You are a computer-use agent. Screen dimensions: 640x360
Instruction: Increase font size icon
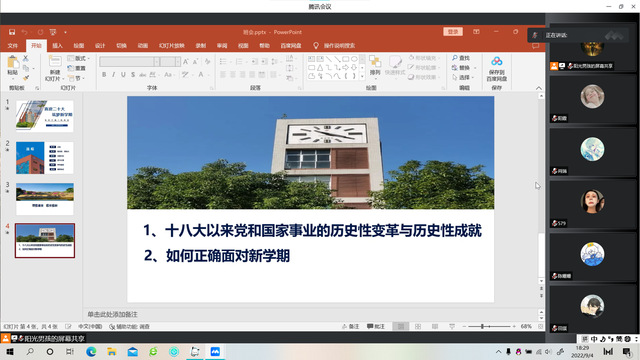coord(186,62)
